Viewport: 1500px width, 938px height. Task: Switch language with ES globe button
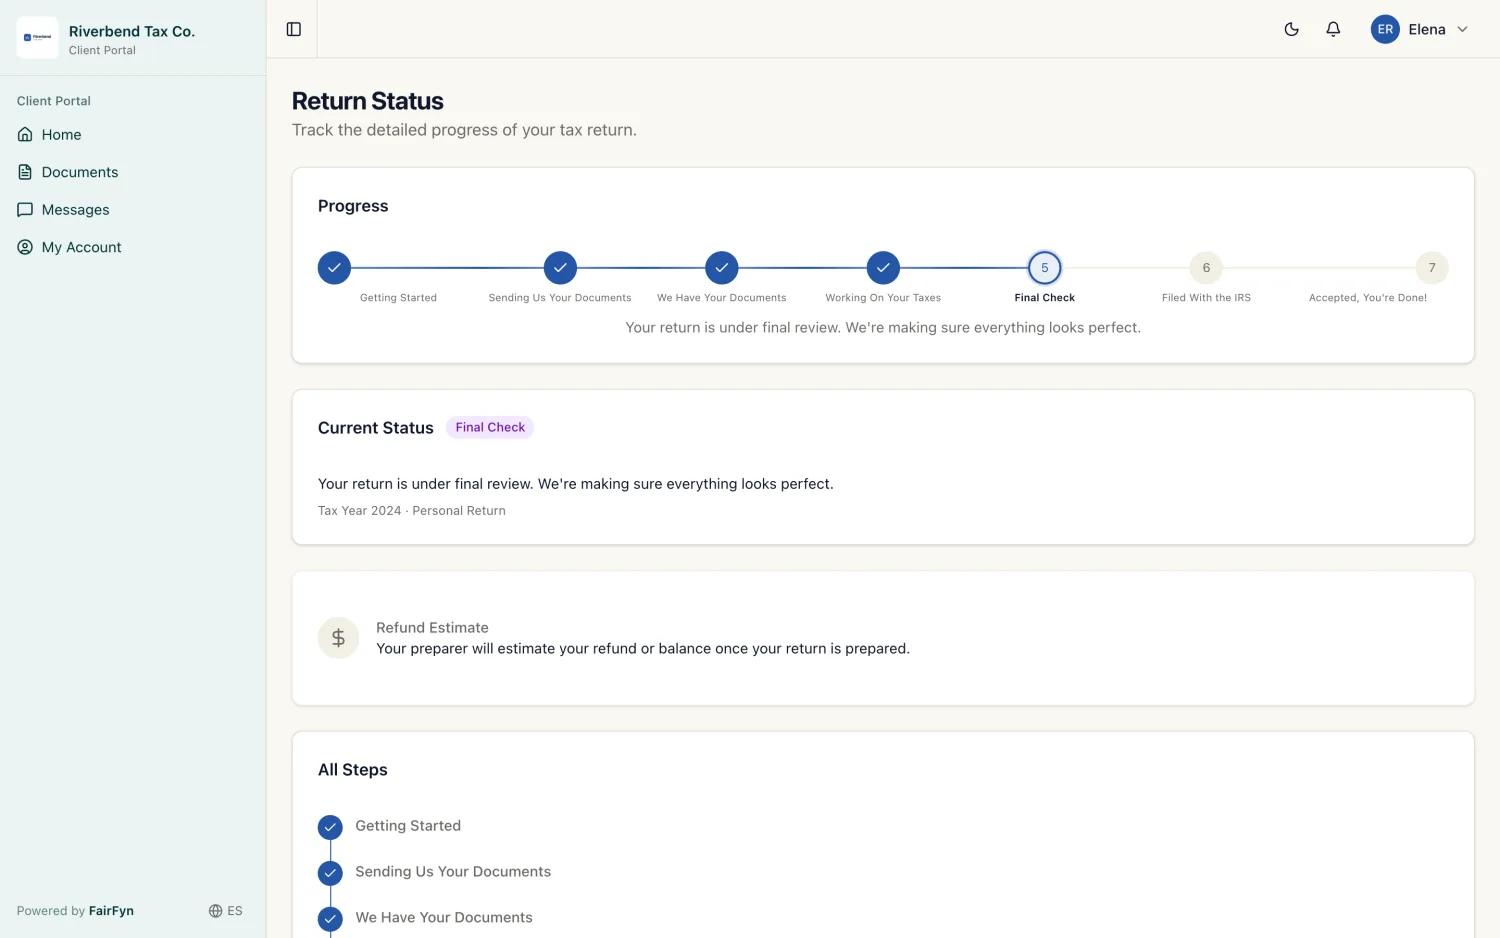tap(225, 911)
